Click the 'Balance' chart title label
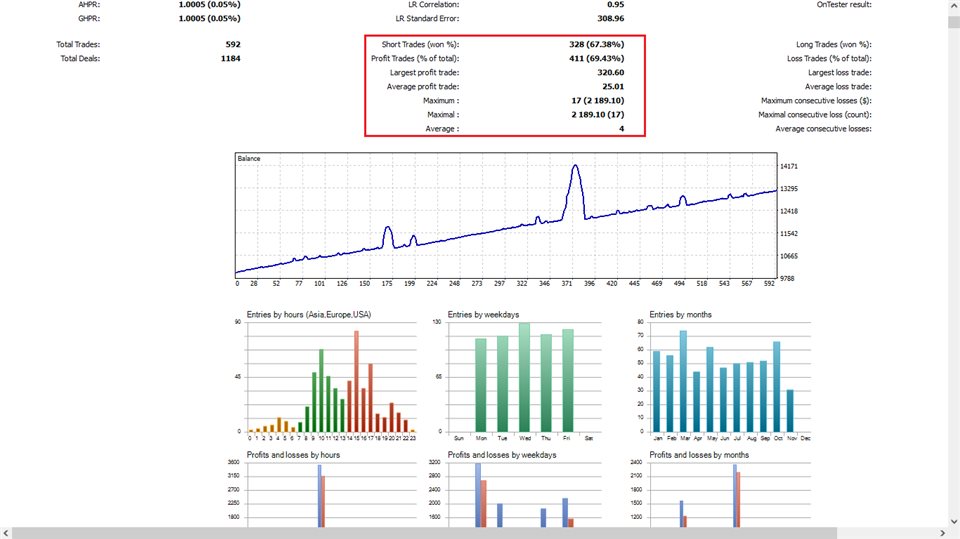 pos(249,159)
